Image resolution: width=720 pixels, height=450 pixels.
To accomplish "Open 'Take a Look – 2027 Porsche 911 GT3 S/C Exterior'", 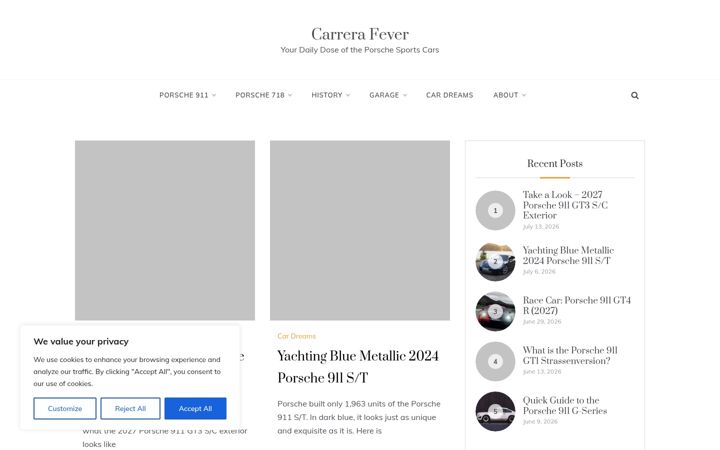I will tap(565, 205).
